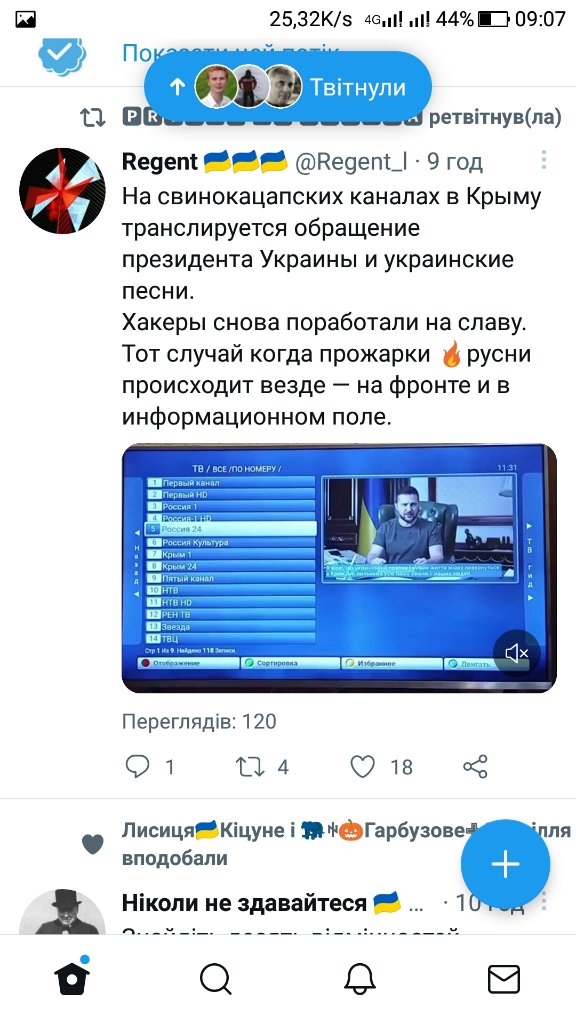Open the Search tab
Image resolution: width=576 pixels, height=1024 pixels.
(x=216, y=979)
